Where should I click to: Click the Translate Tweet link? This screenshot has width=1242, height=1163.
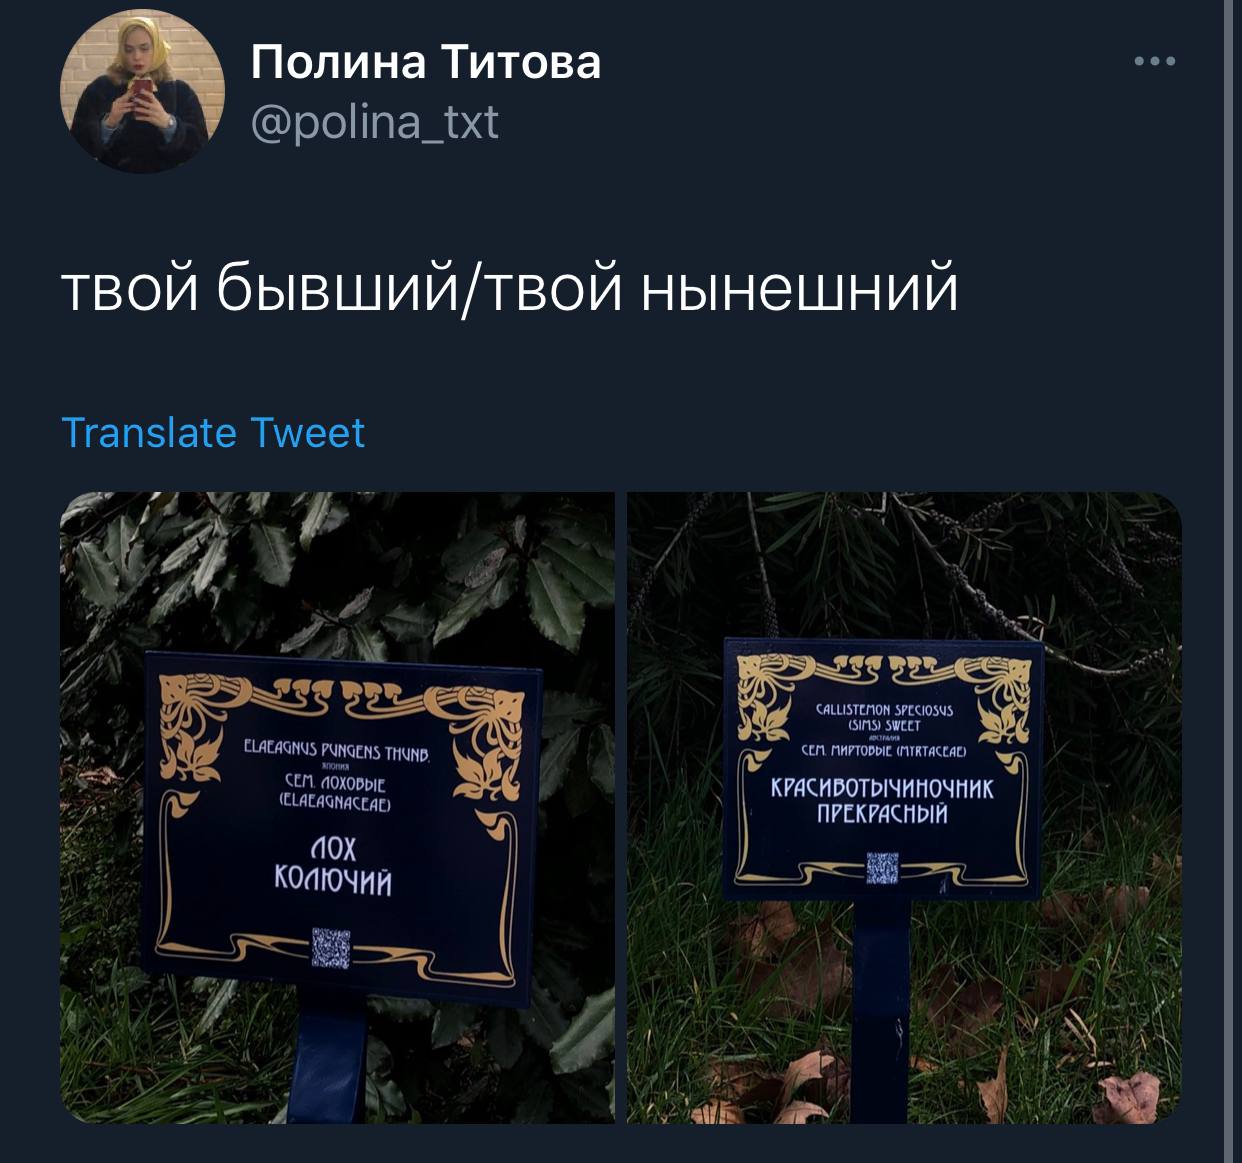[213, 433]
